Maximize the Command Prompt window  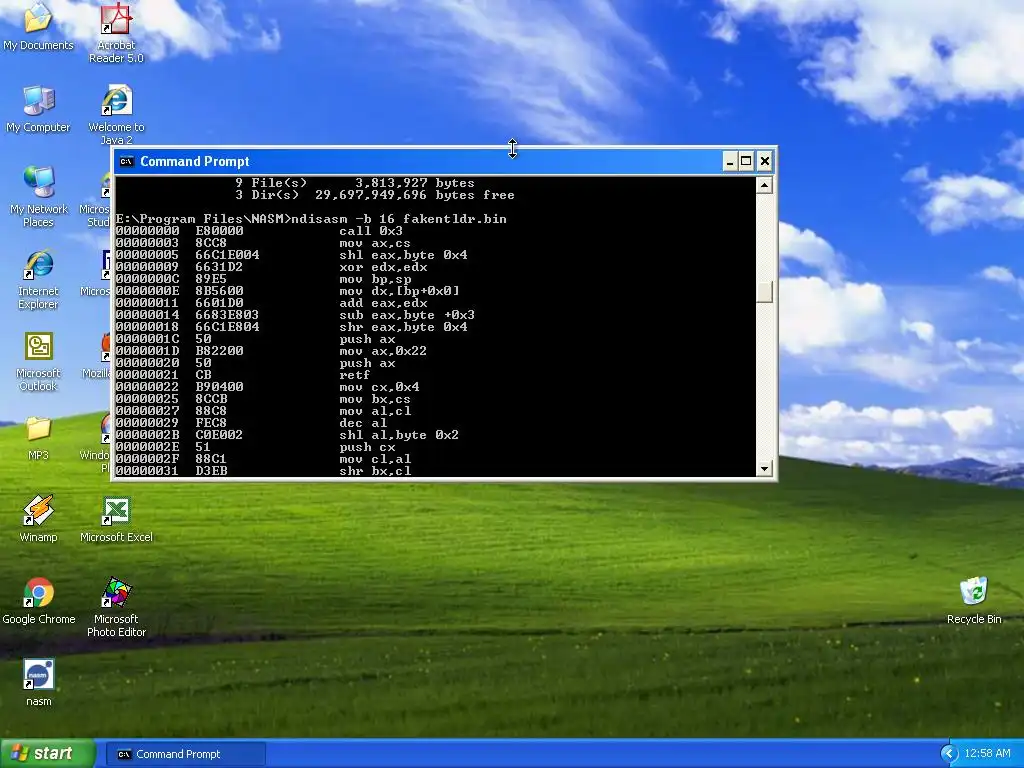pyautogui.click(x=746, y=161)
